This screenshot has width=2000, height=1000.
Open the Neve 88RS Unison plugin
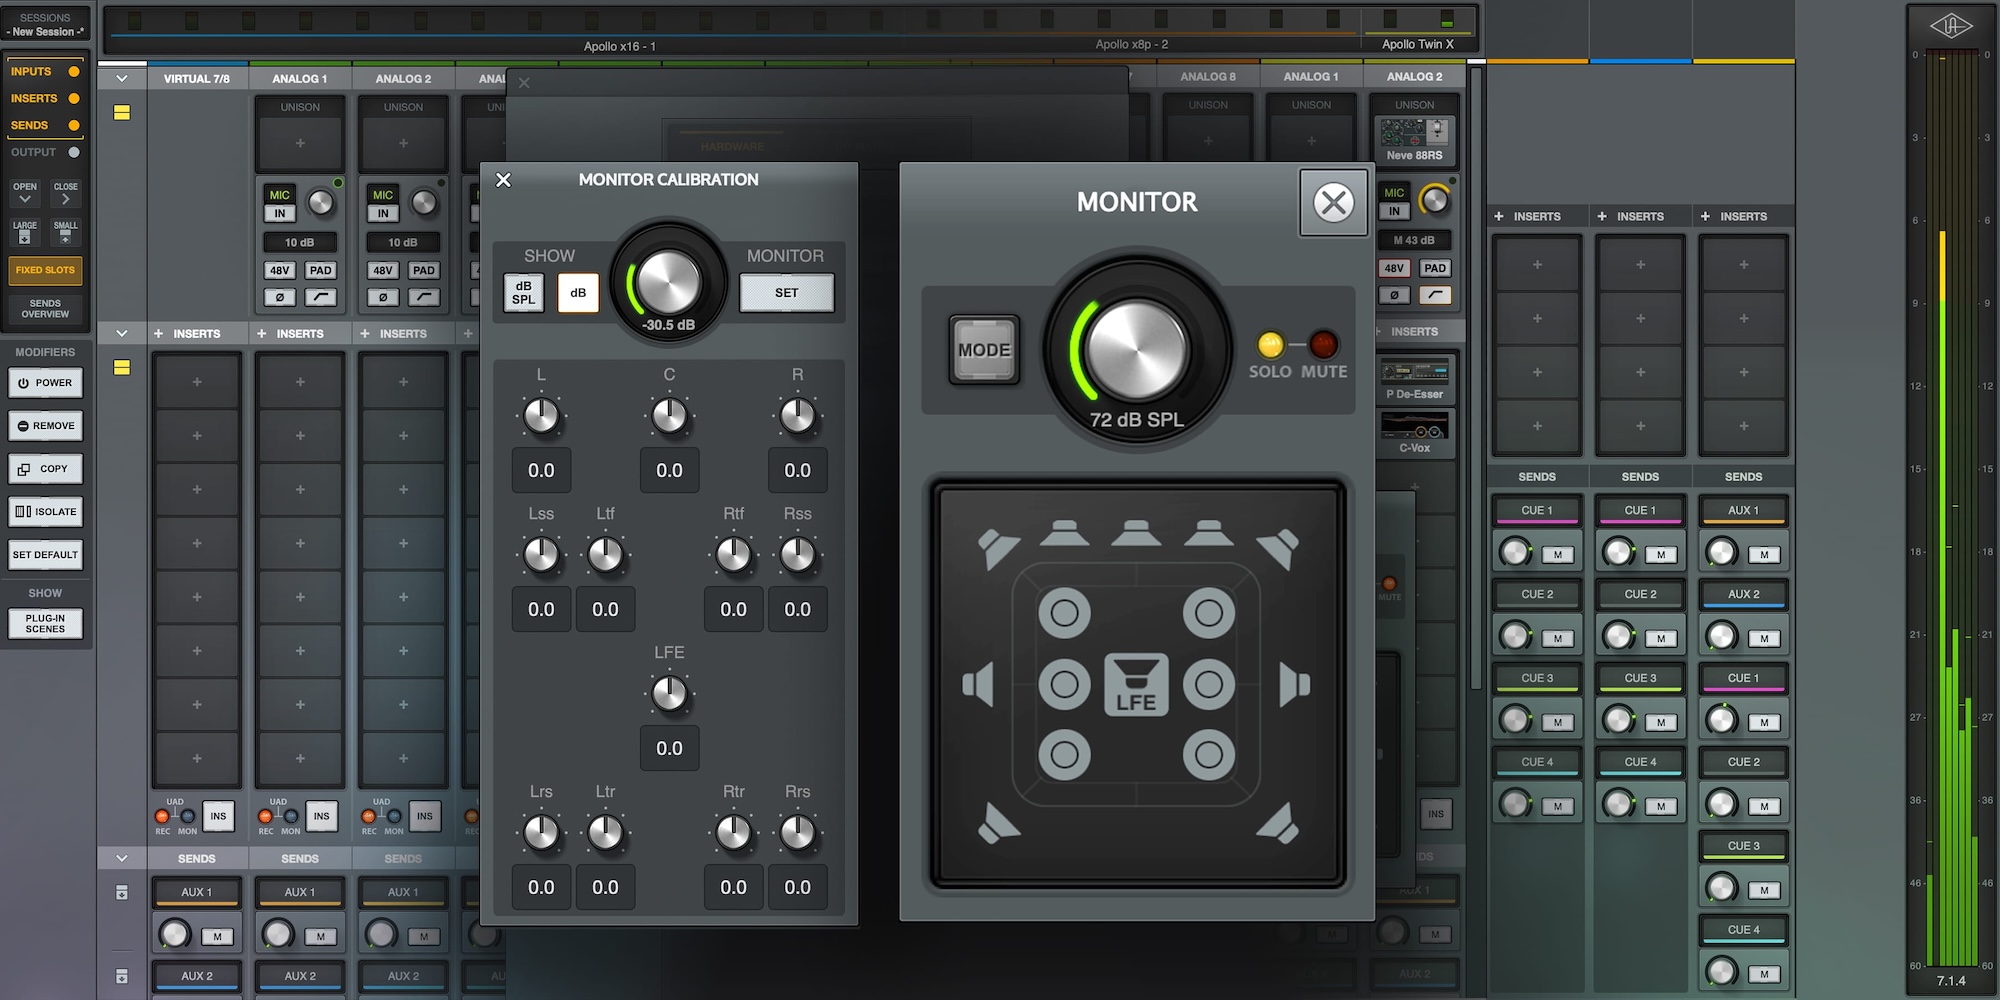[x=1415, y=137]
